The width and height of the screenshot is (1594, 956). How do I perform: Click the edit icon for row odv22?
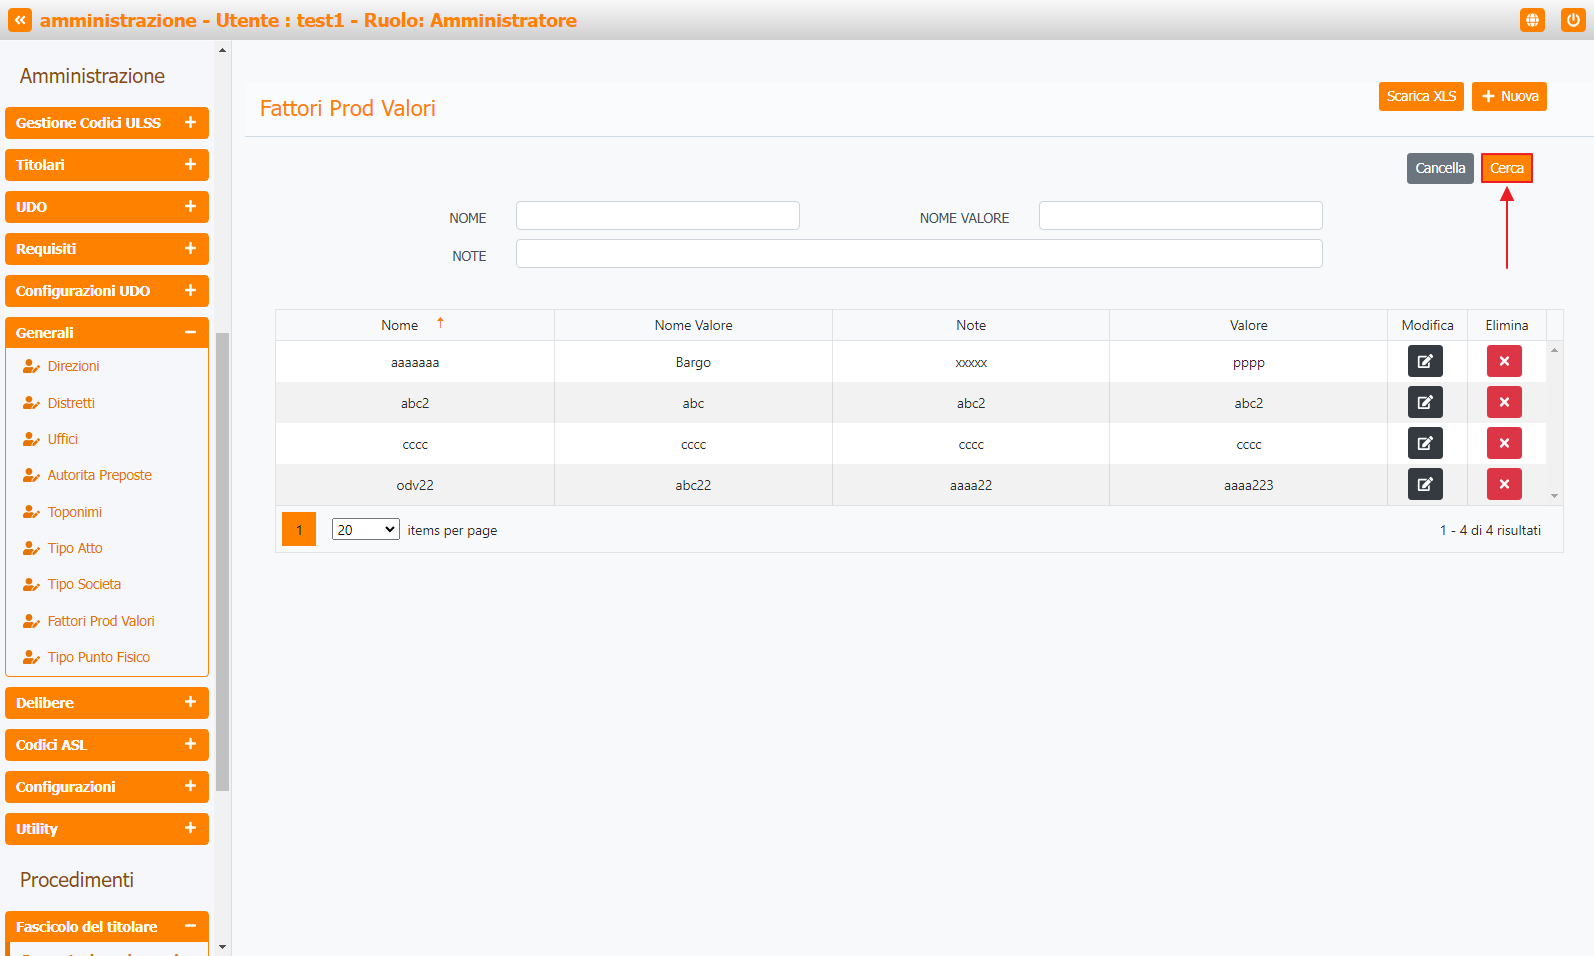tap(1424, 484)
